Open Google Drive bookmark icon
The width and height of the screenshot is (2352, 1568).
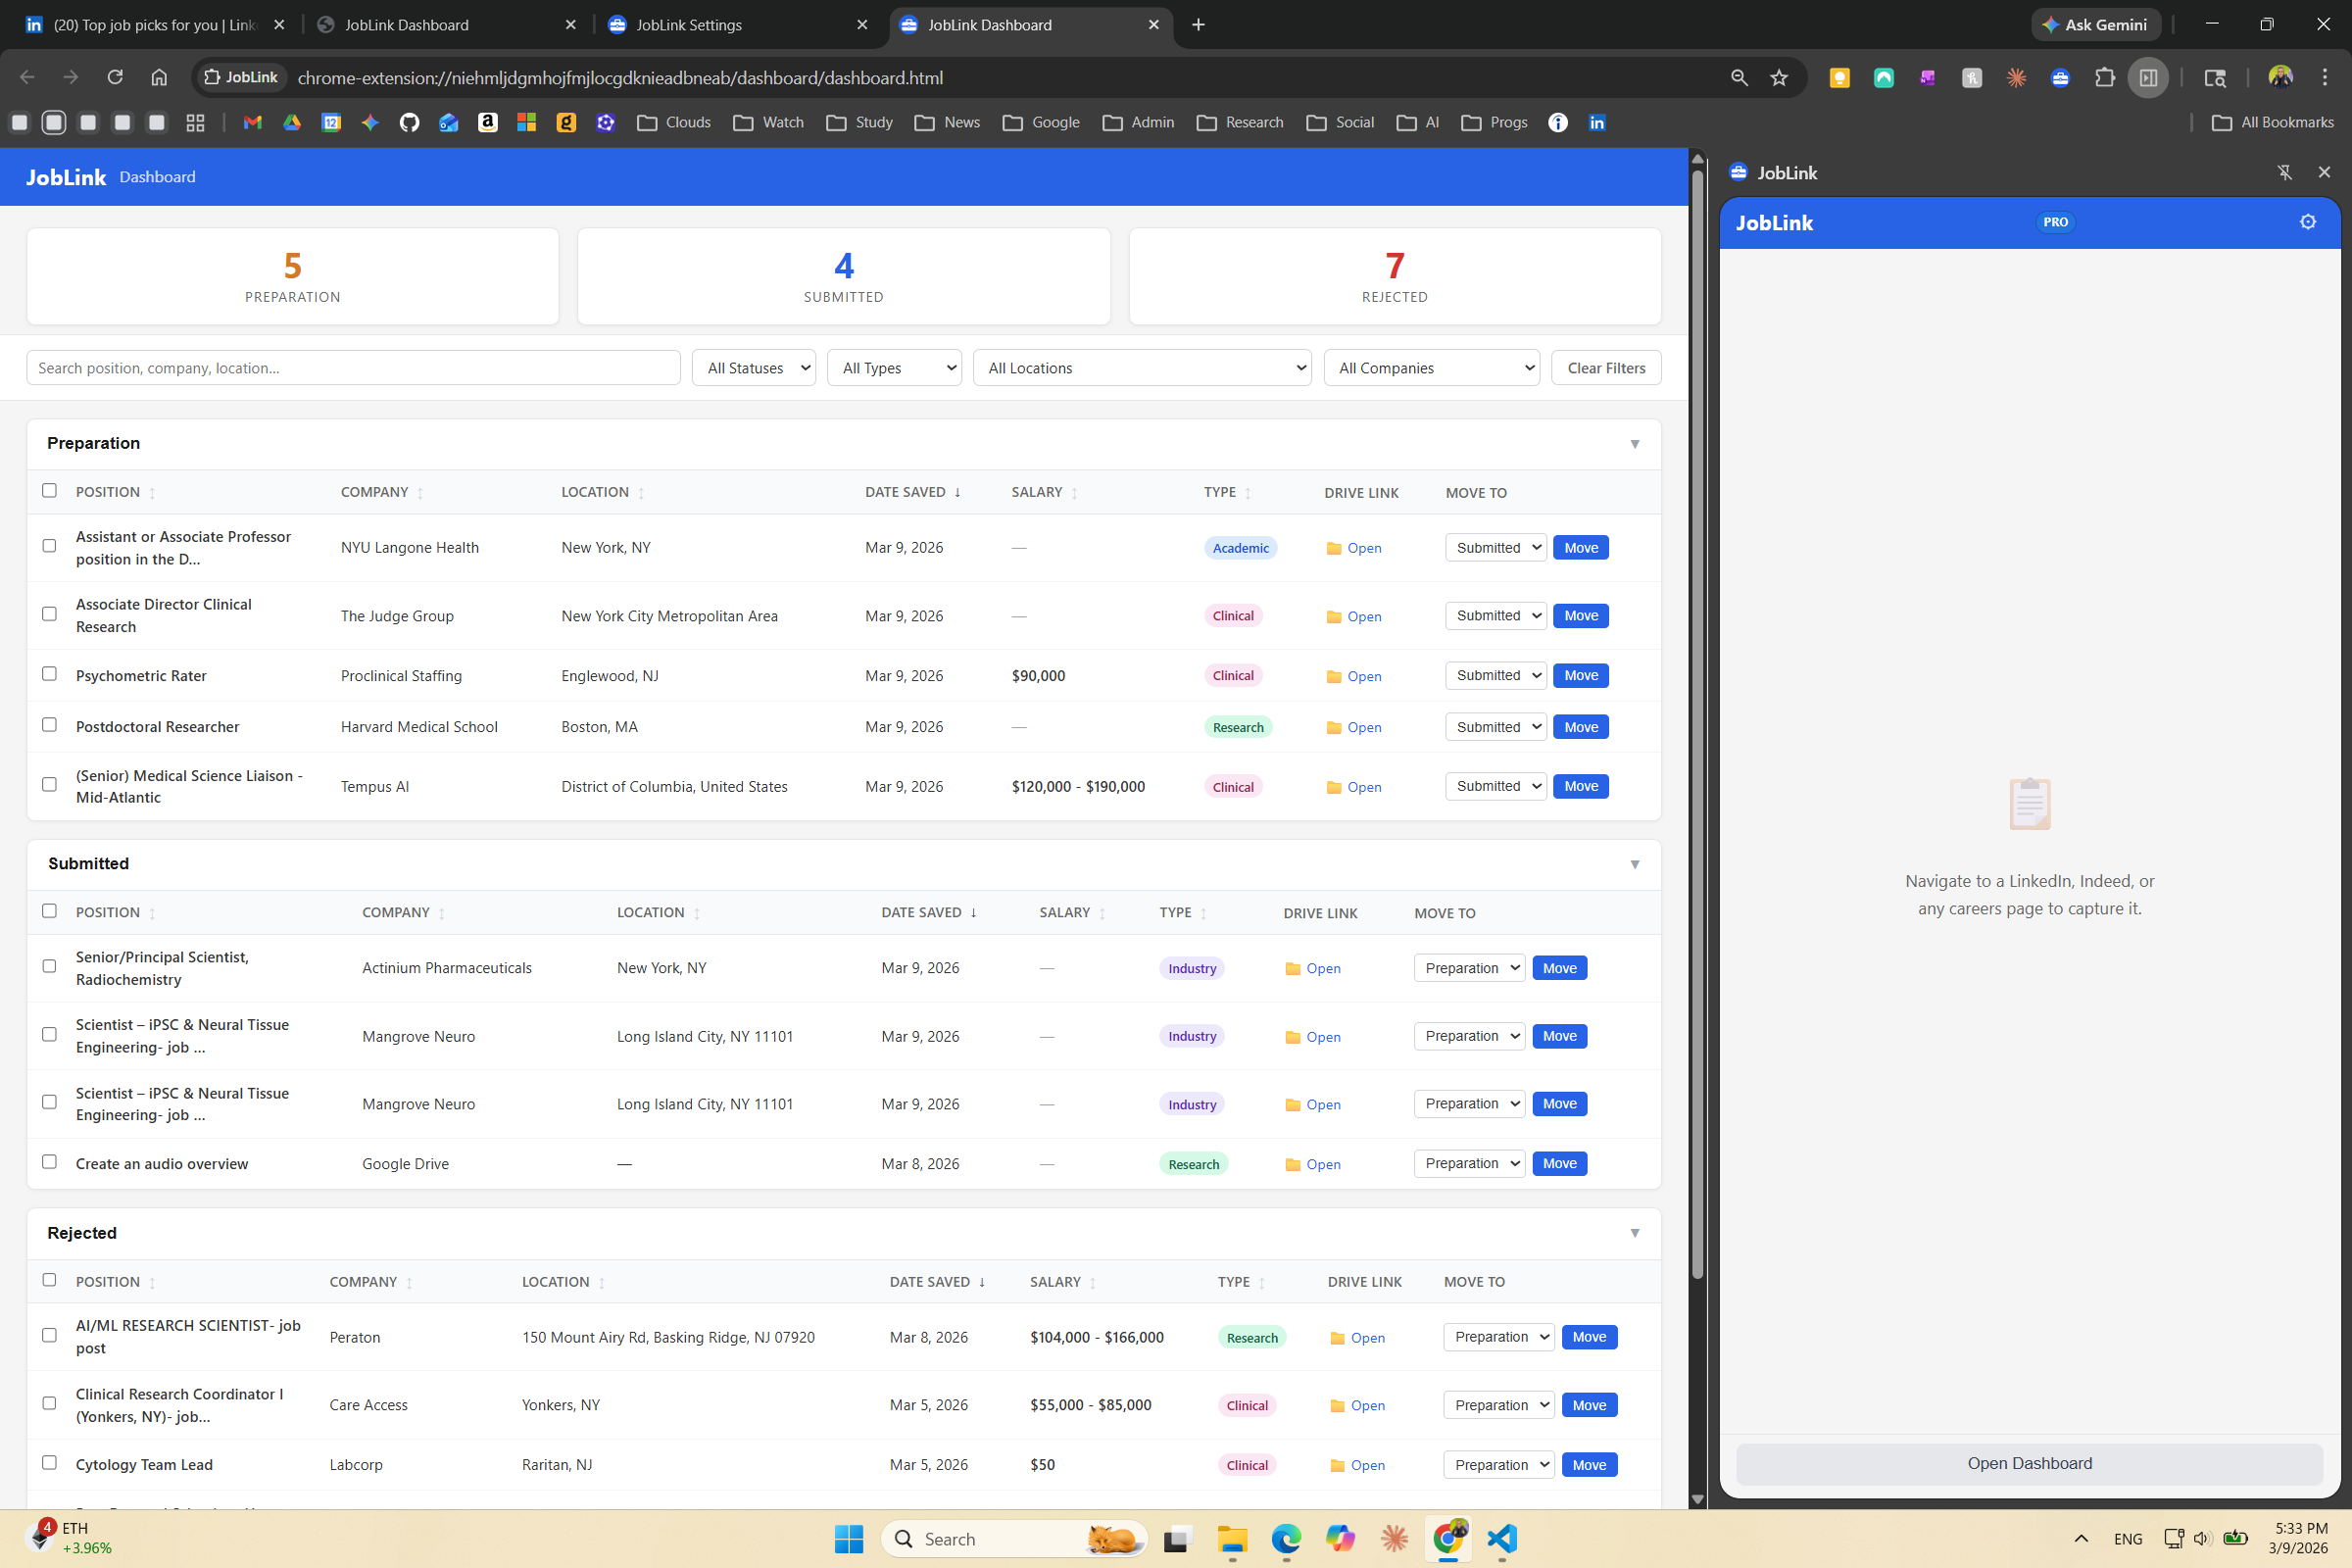point(292,122)
